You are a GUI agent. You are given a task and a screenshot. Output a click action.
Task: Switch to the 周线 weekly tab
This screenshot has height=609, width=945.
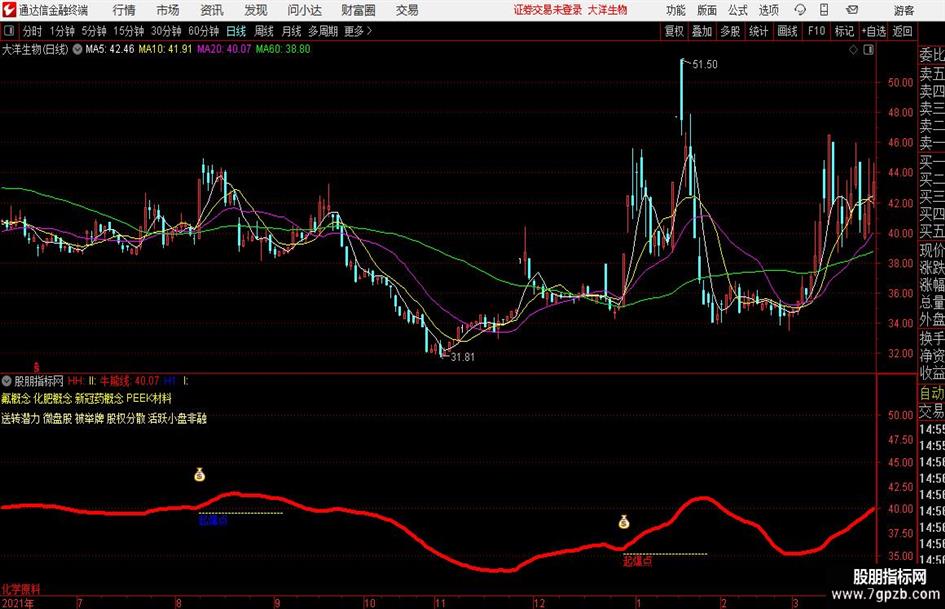pos(264,31)
